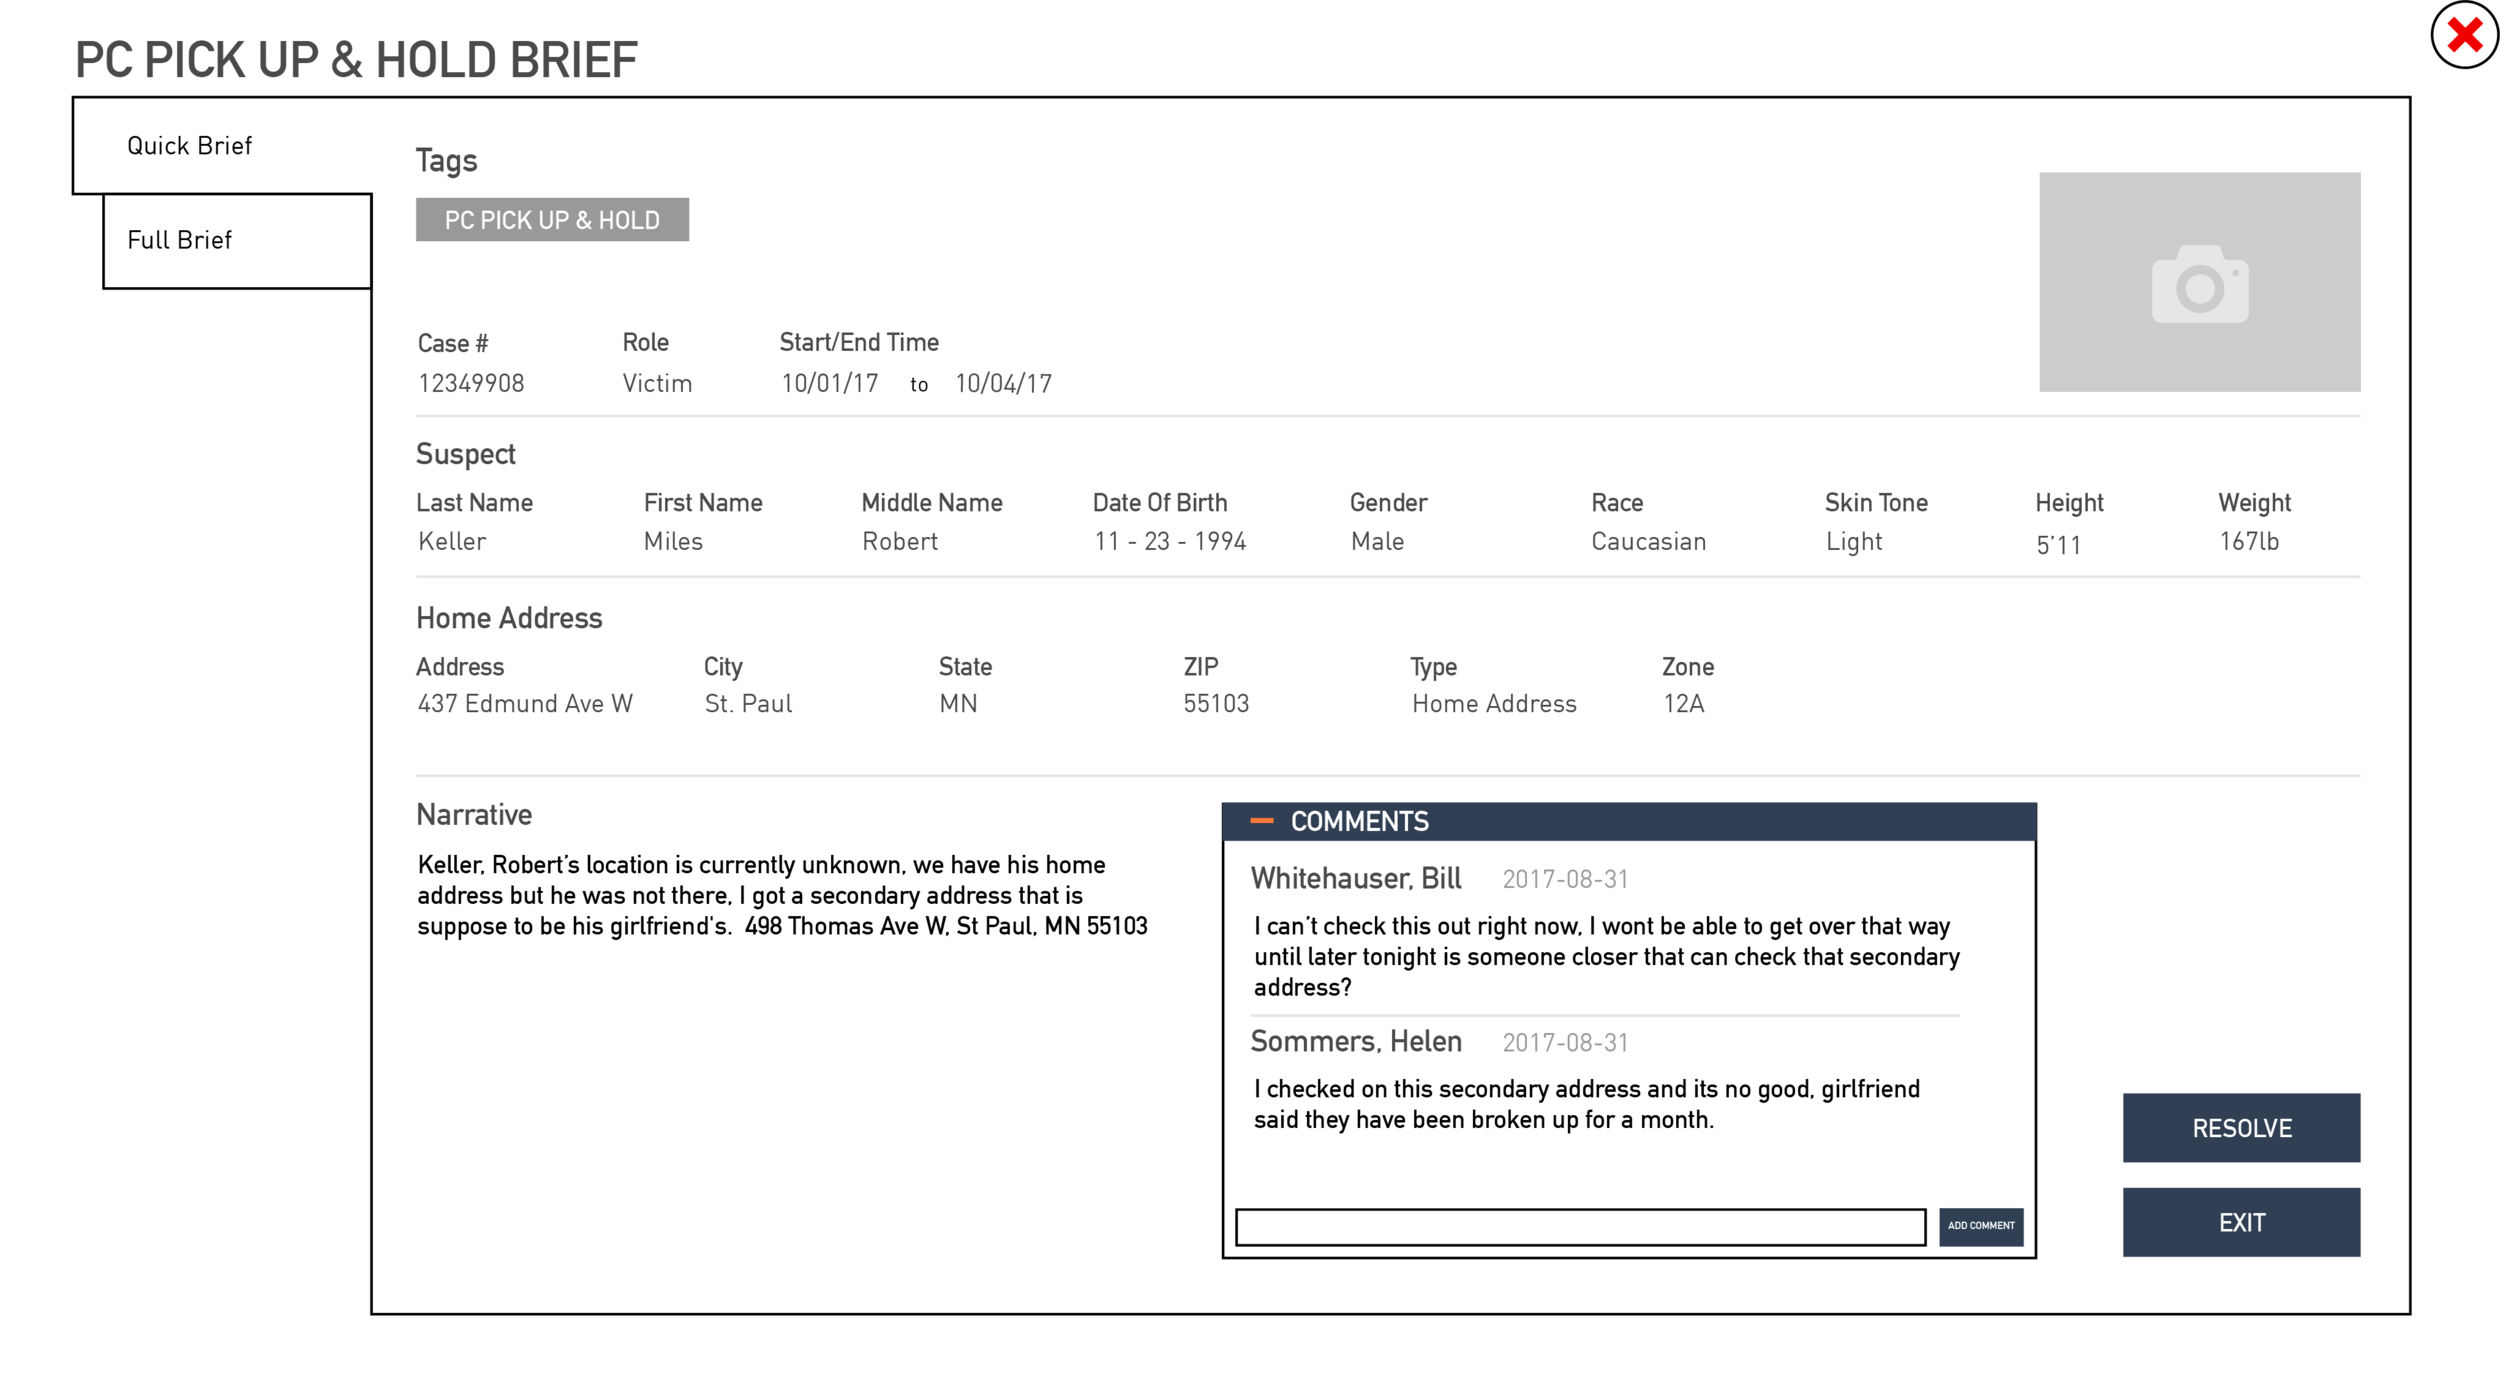Click the narrative text paragraph

pos(781,896)
